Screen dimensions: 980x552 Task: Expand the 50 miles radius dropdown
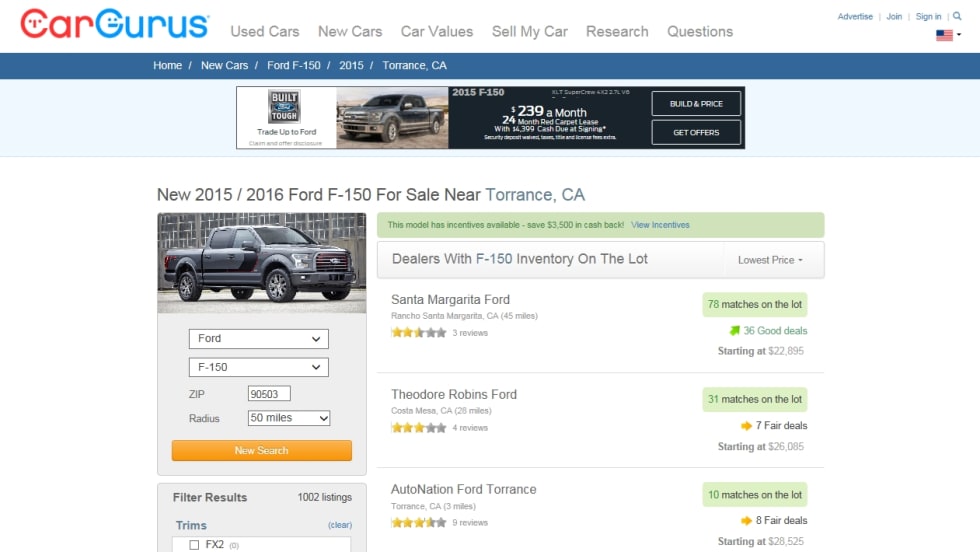click(289, 418)
